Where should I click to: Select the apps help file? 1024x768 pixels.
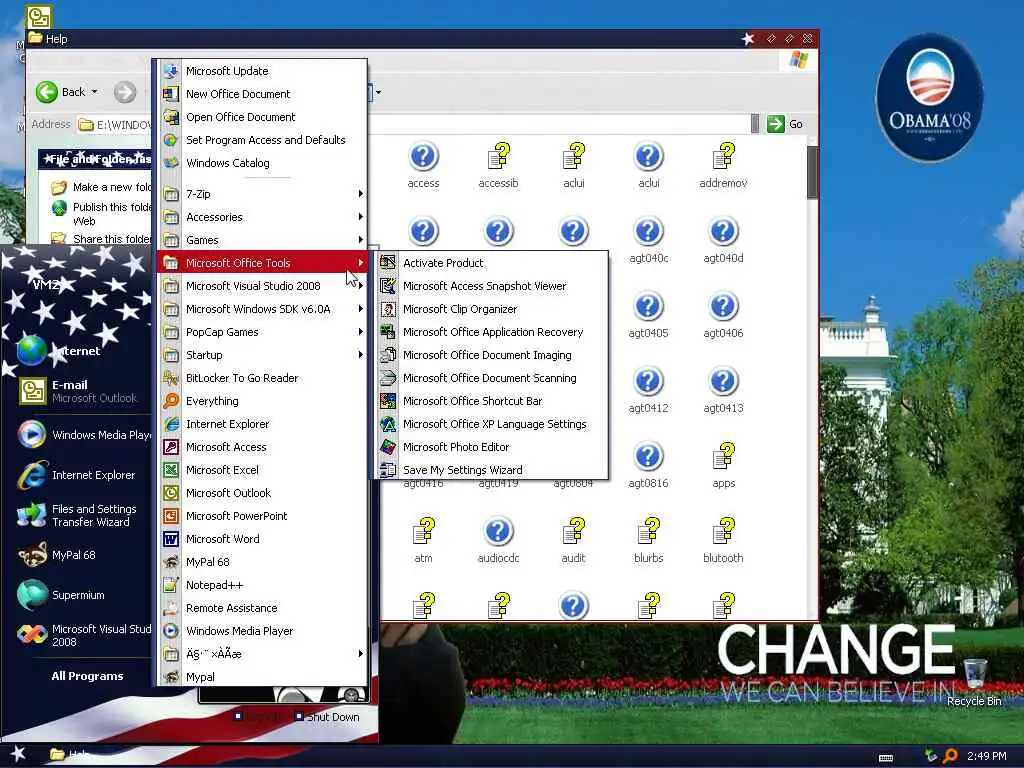click(723, 466)
